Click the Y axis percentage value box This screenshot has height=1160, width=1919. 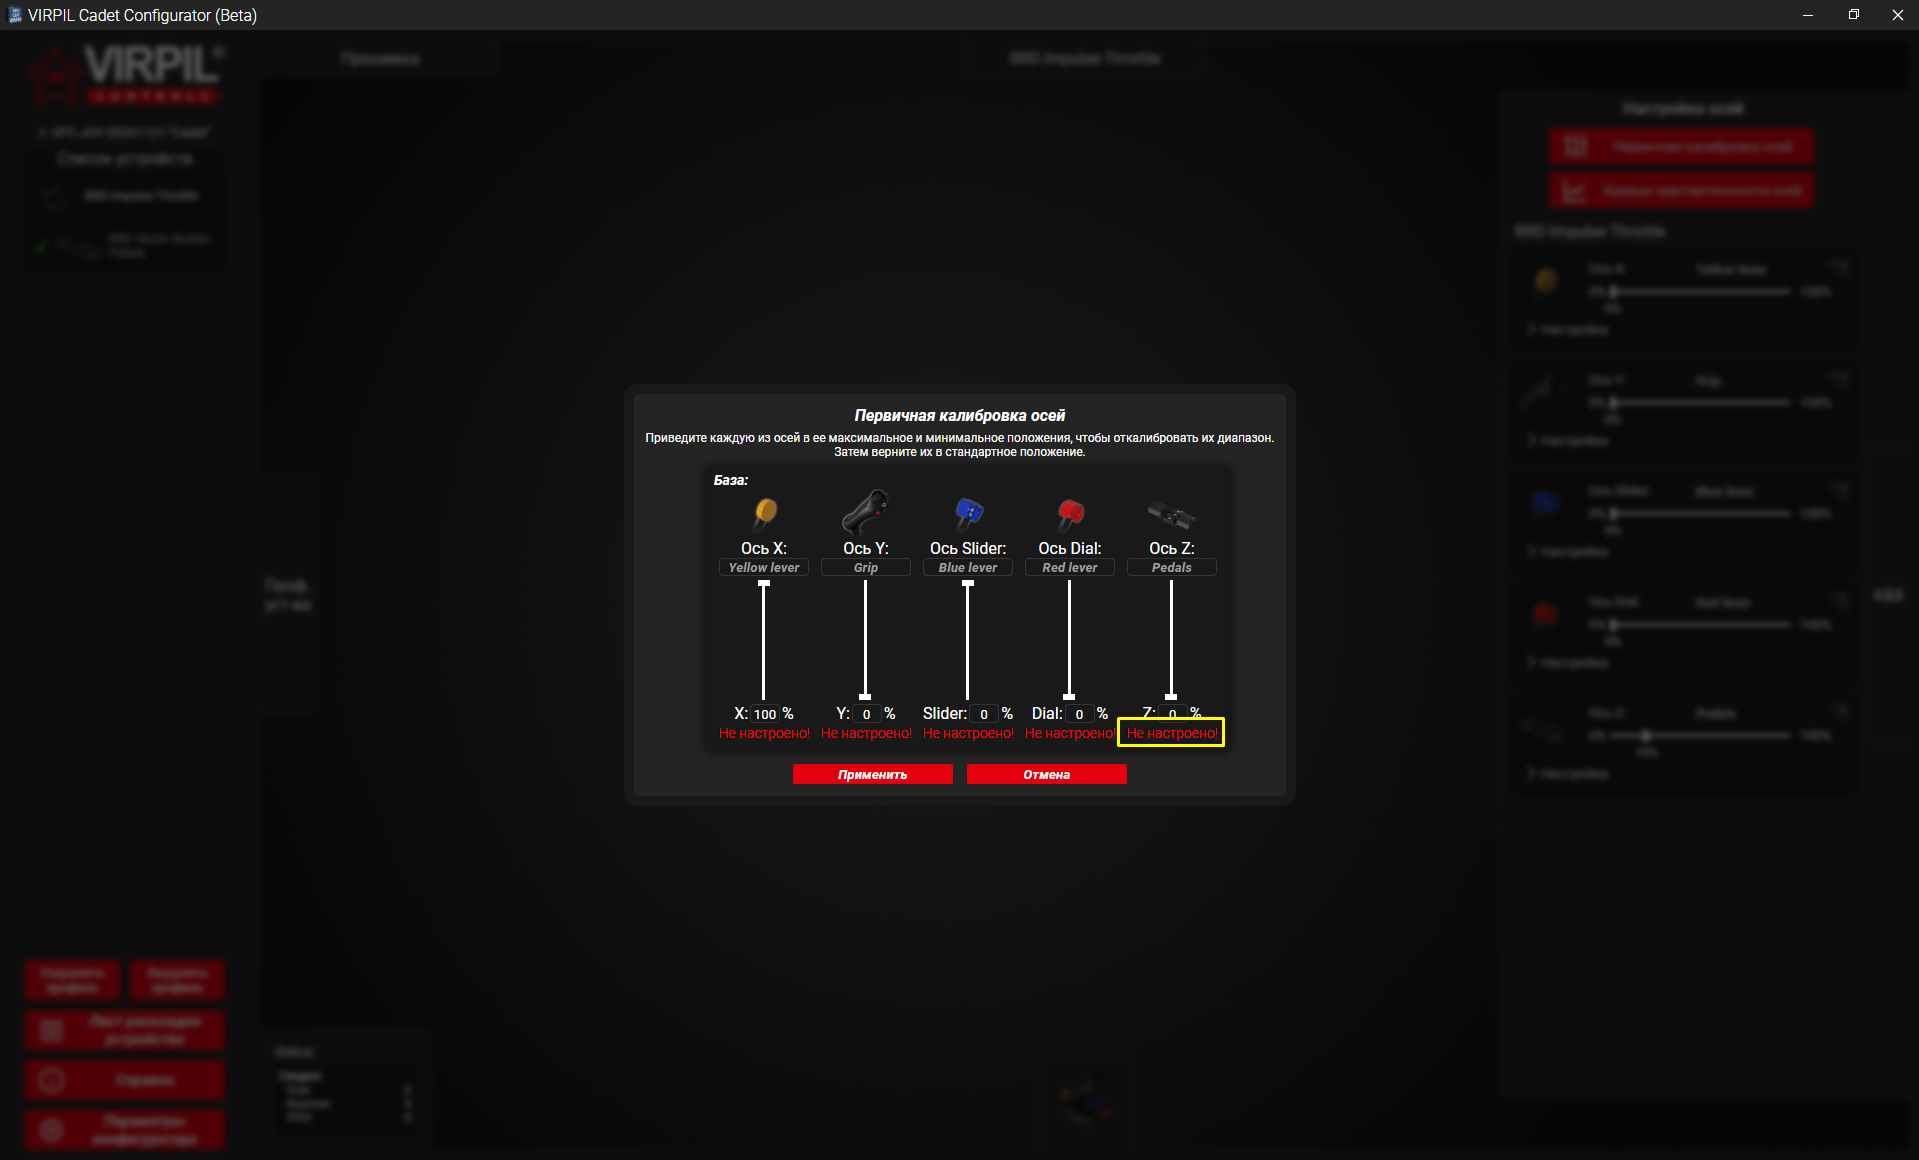coord(866,714)
